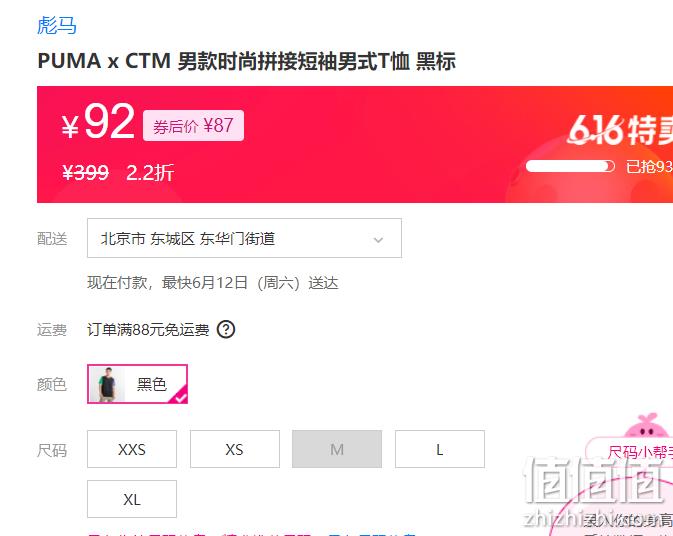Choose size L
The width and height of the screenshot is (673, 536).
click(440, 449)
